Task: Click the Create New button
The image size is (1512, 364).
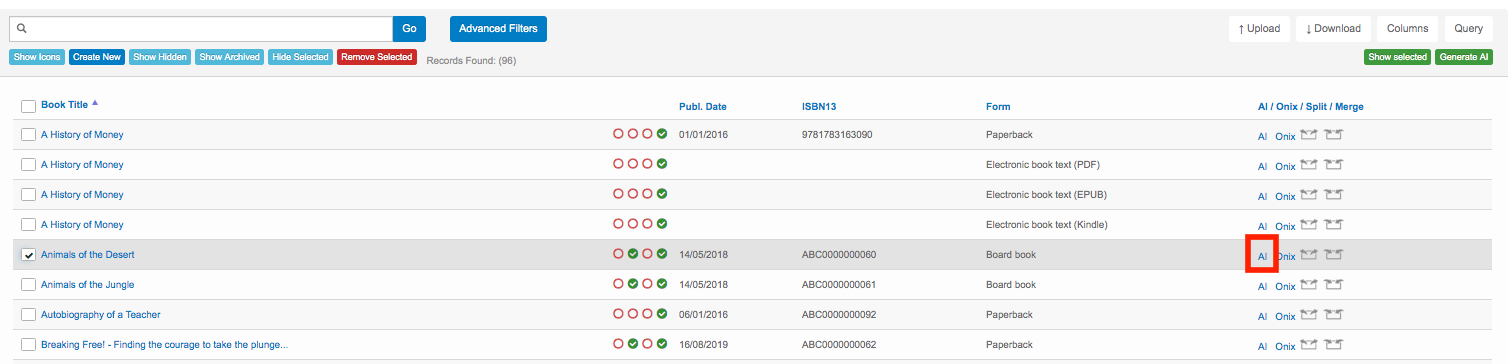Action: pos(97,57)
